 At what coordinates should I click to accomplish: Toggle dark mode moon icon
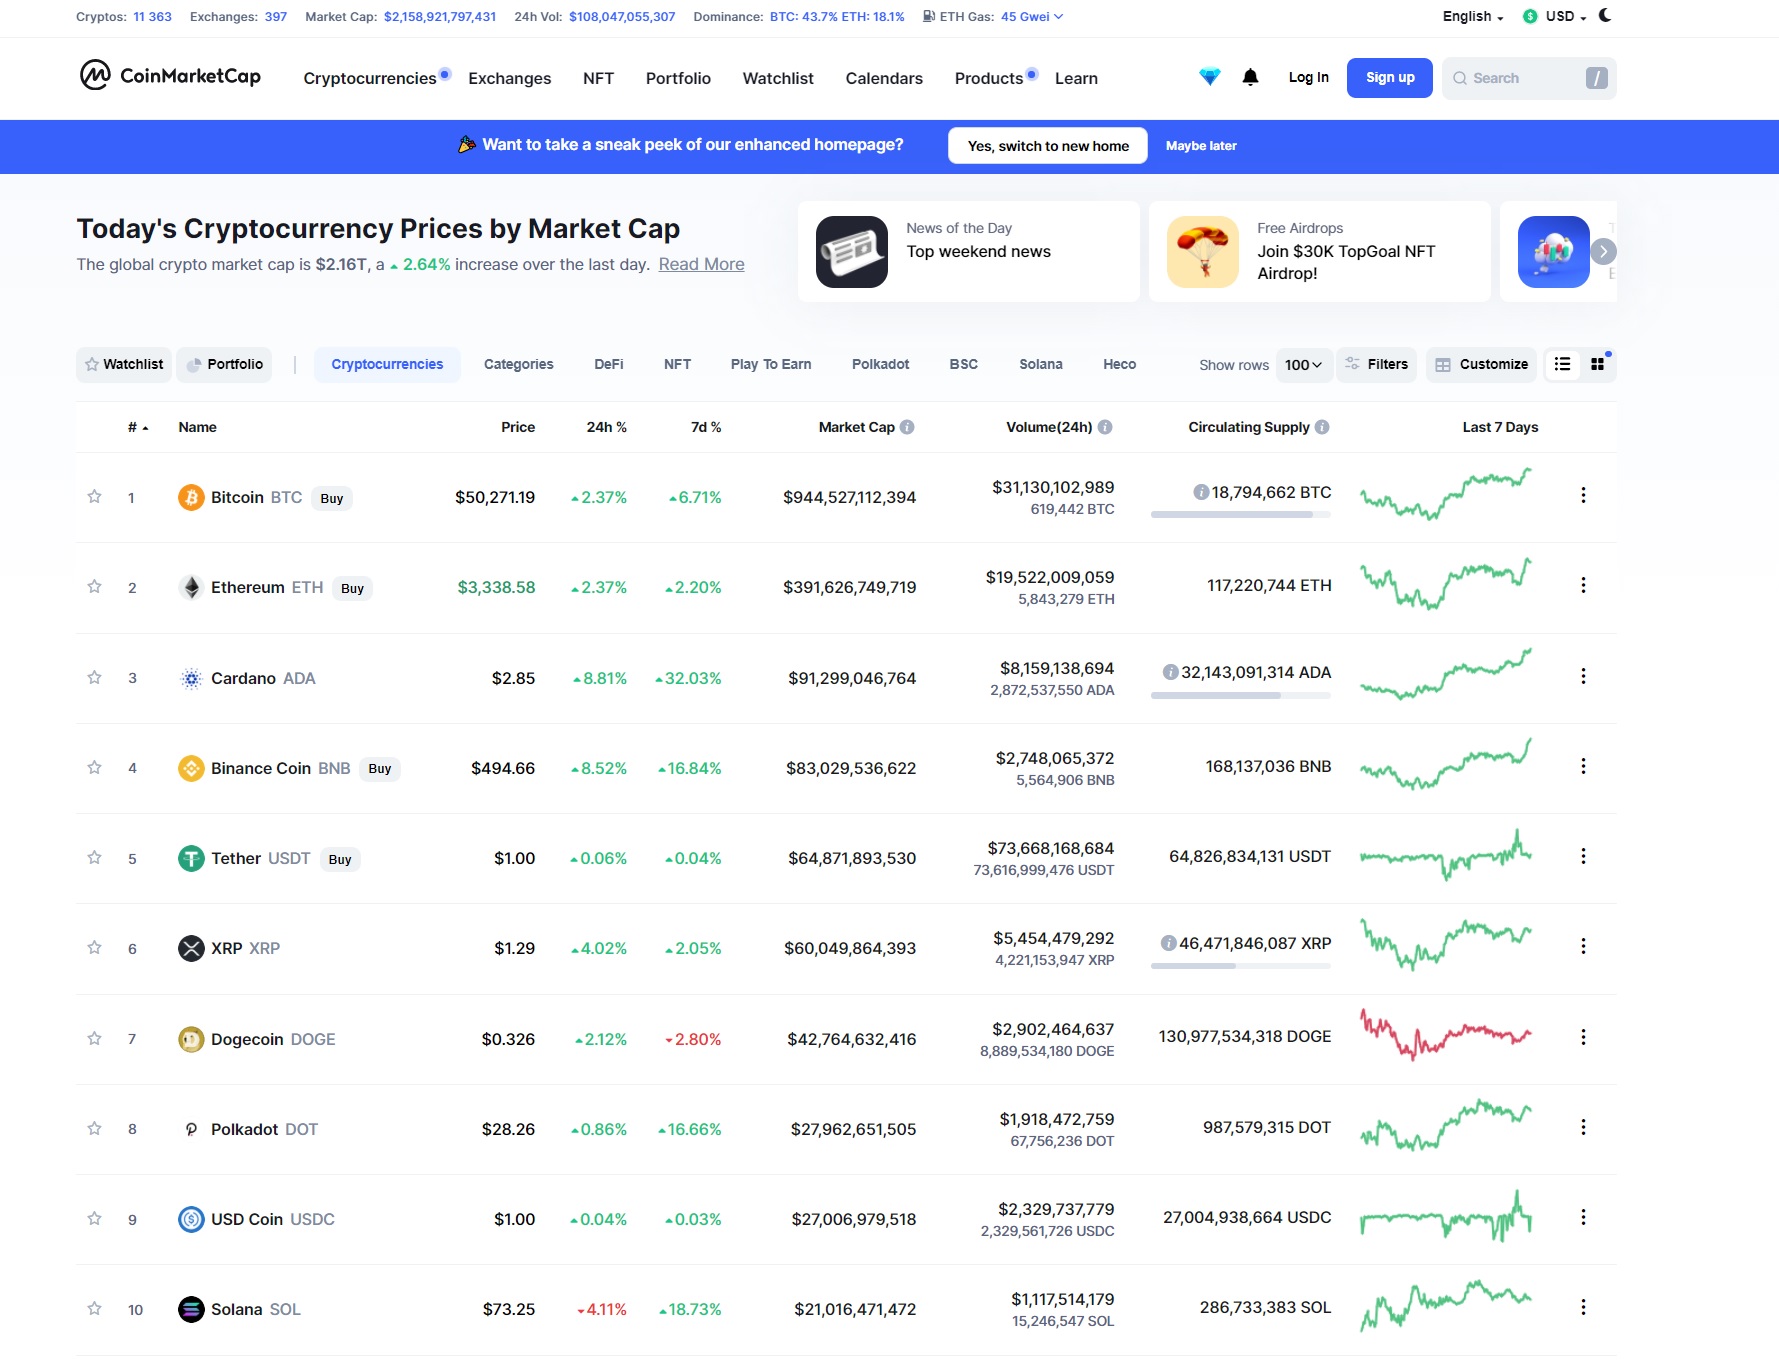click(x=1605, y=16)
